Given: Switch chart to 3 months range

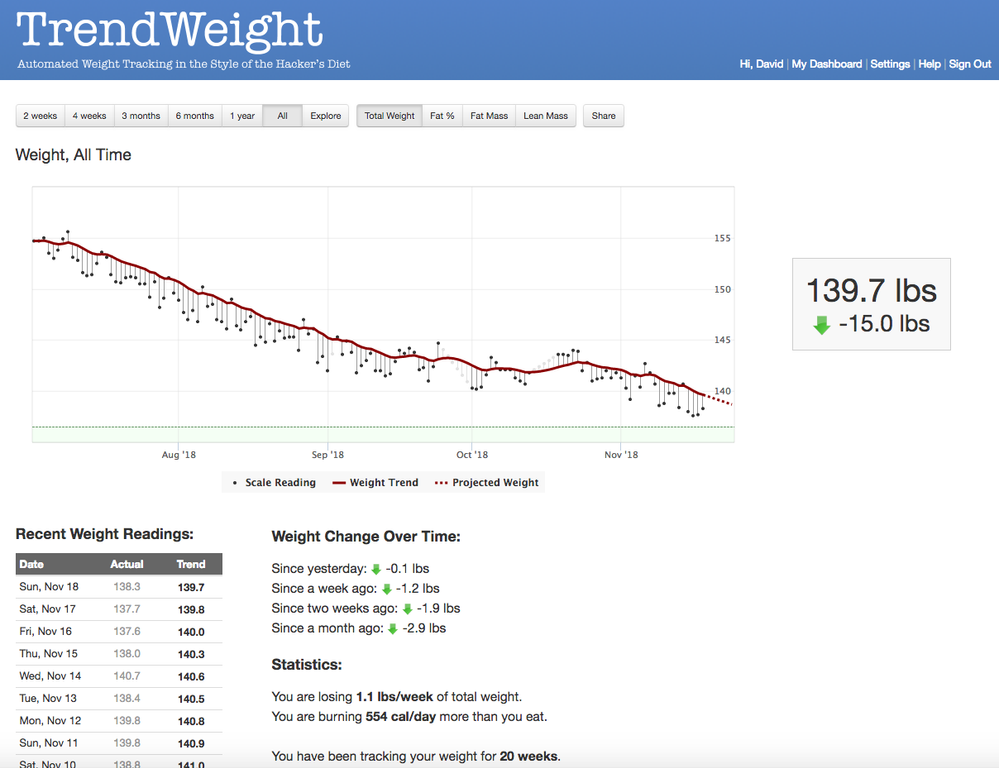Looking at the screenshot, I should click(x=141, y=116).
